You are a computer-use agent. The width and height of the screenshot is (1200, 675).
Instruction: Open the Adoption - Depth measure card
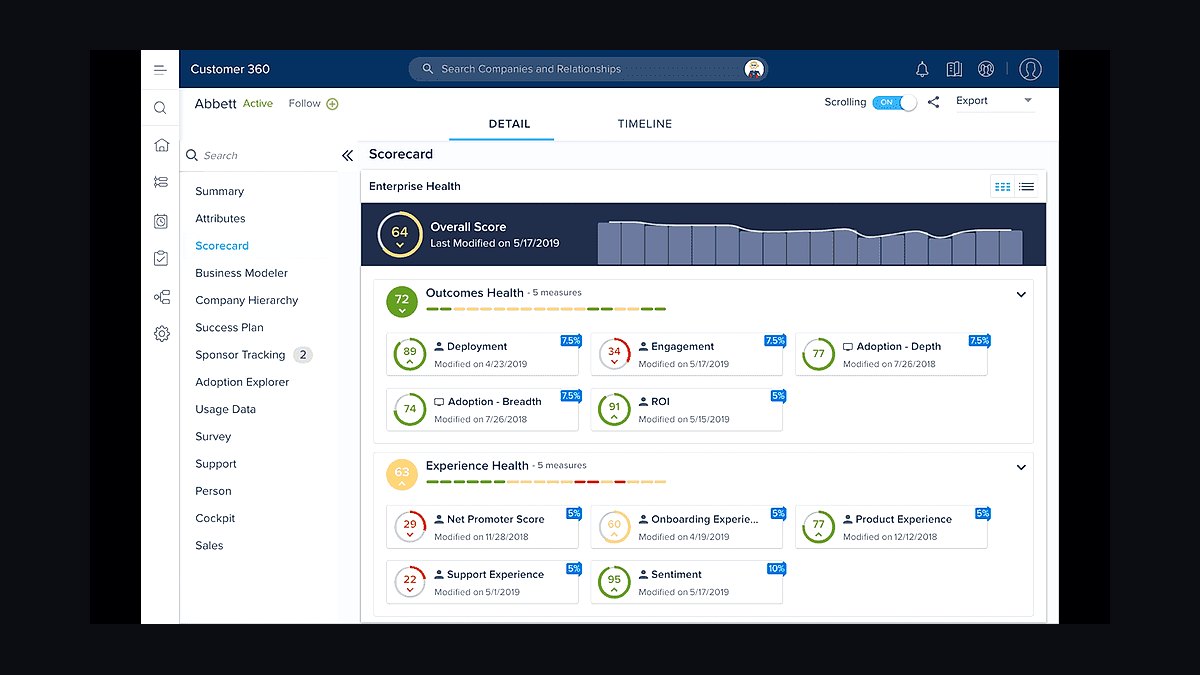click(x=891, y=354)
